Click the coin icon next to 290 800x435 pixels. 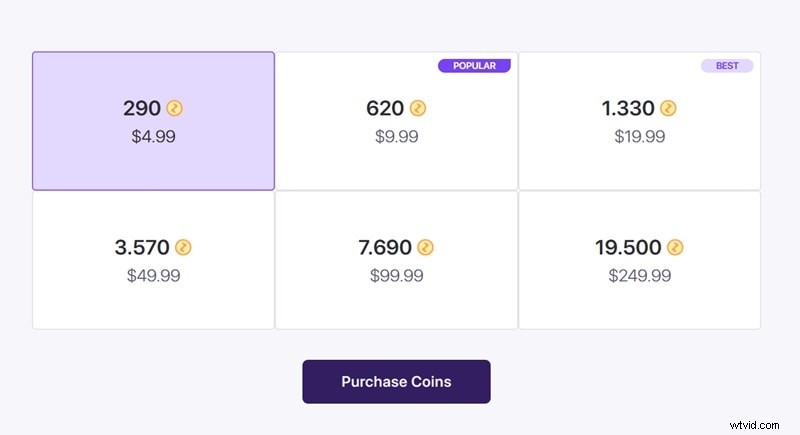coord(175,108)
